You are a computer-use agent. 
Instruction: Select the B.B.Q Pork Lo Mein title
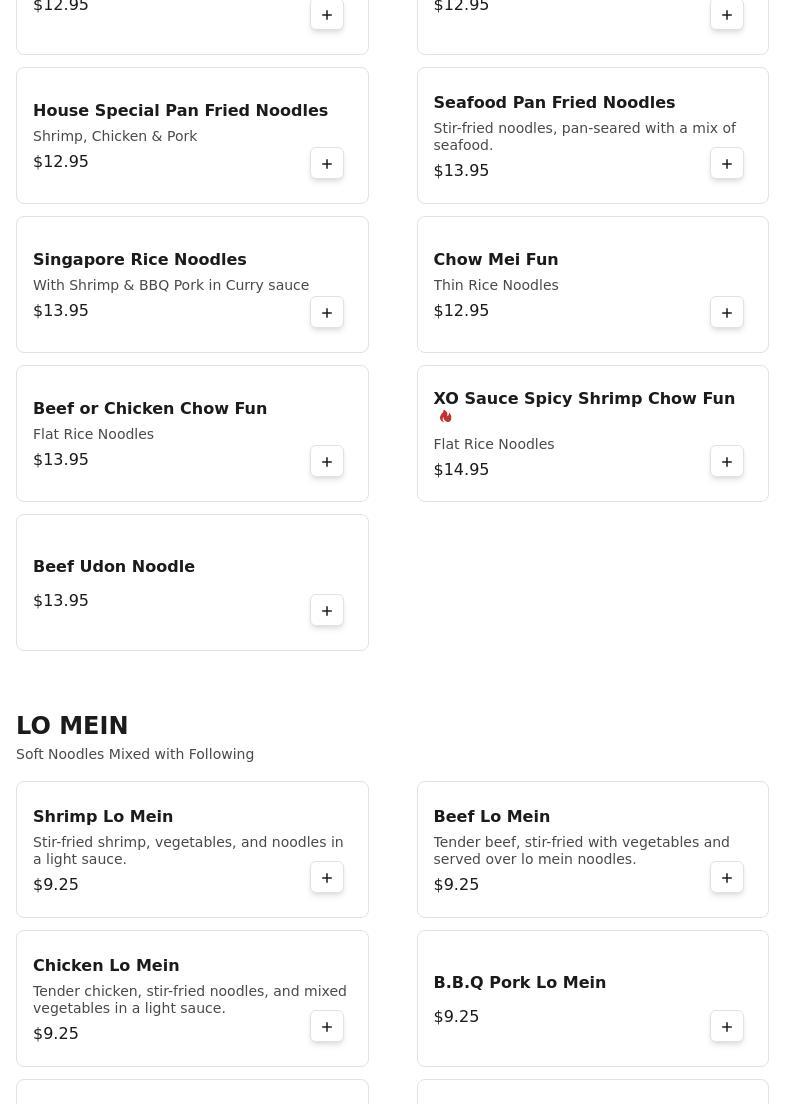pyautogui.click(x=519, y=982)
